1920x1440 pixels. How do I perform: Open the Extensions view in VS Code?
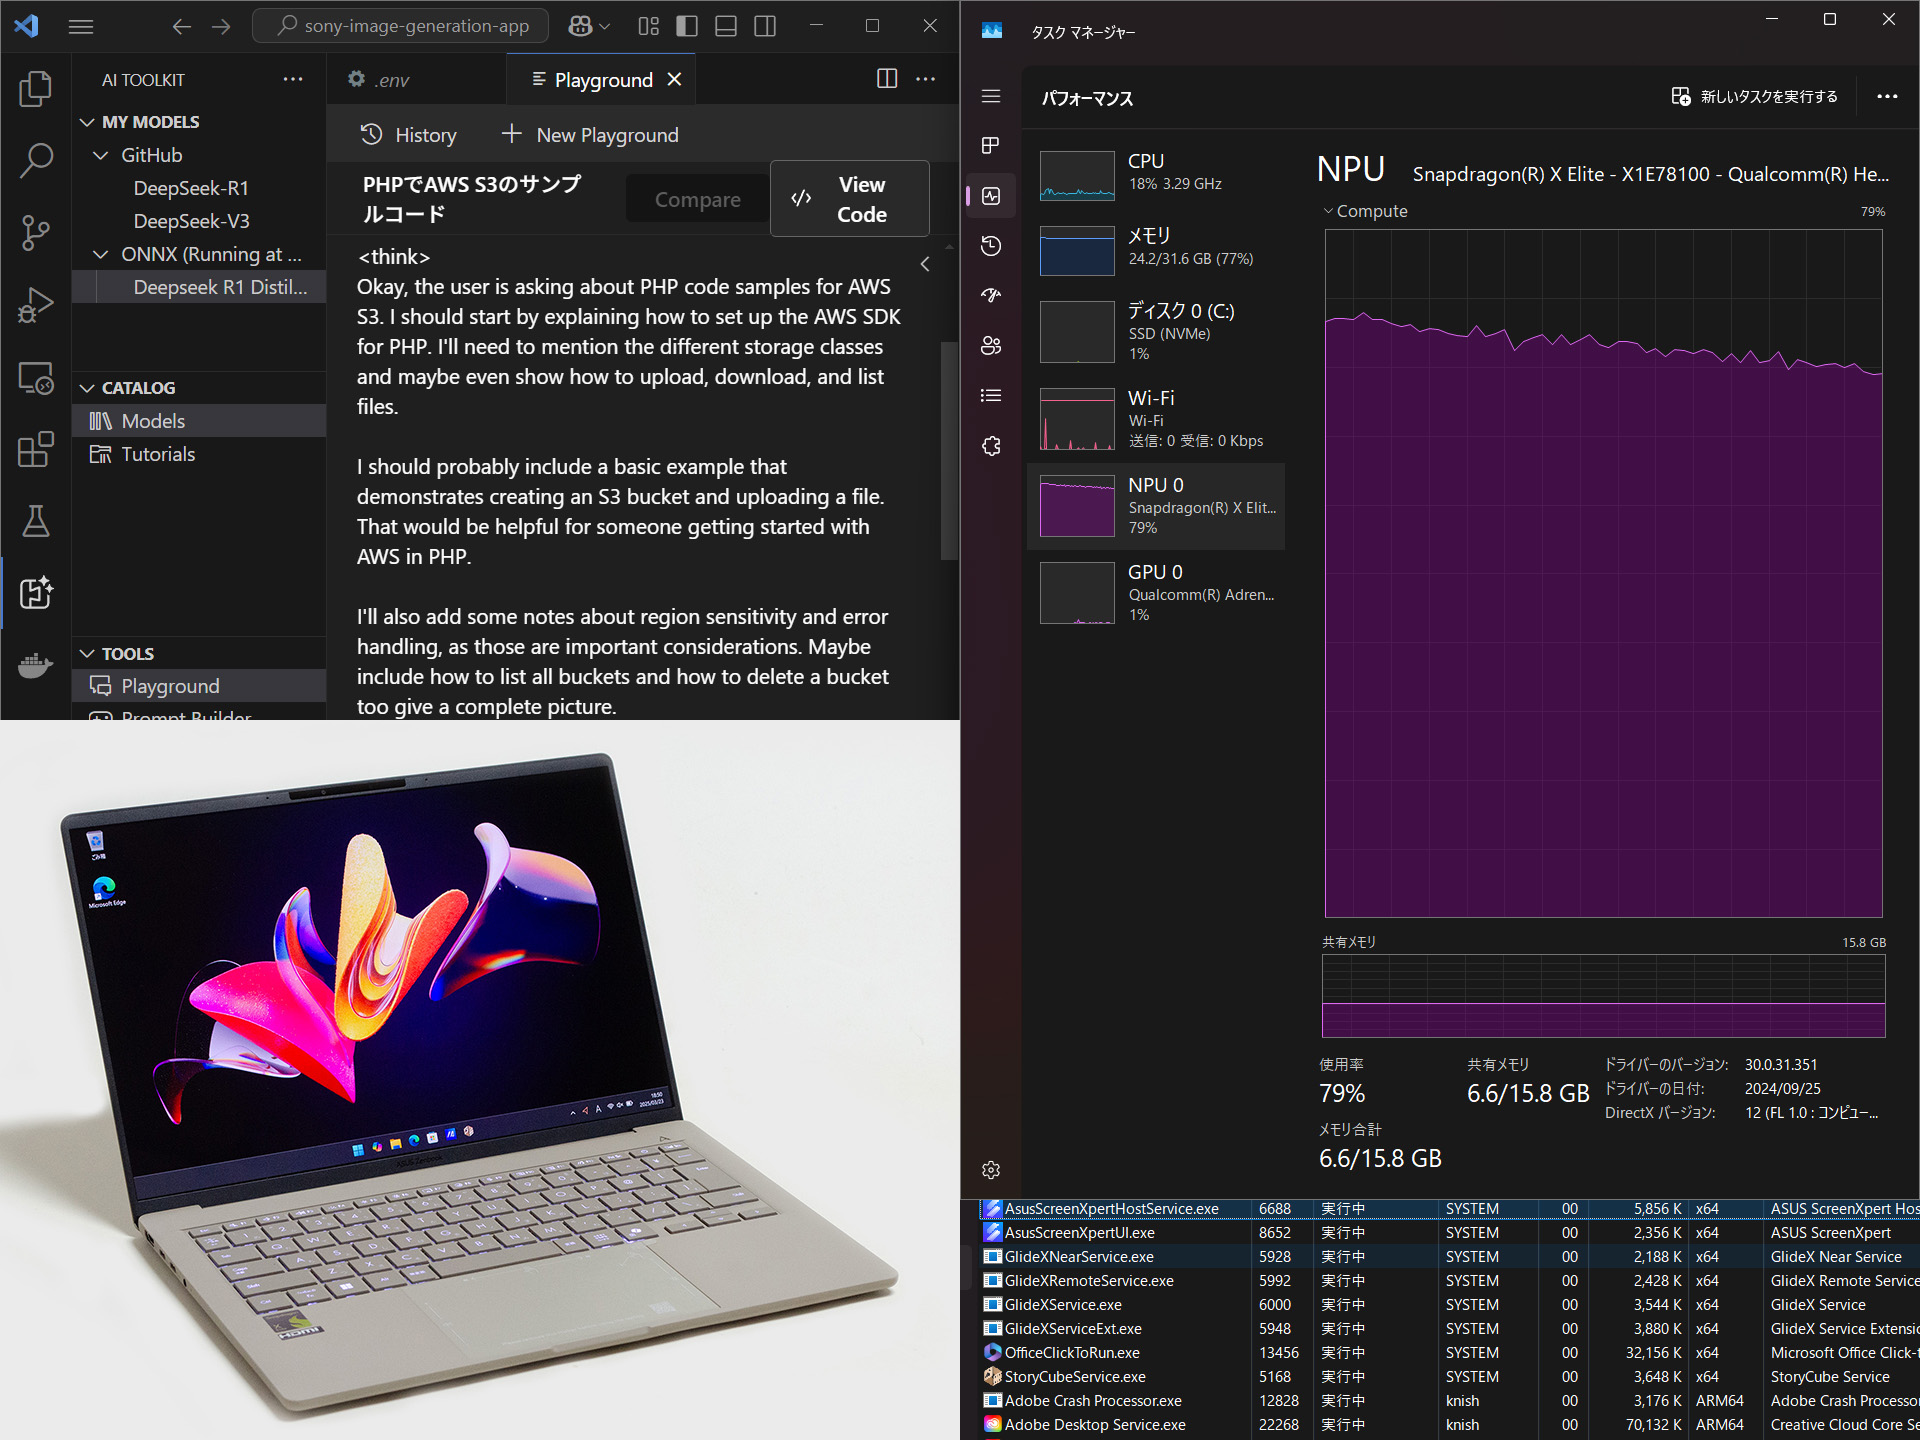coord(36,450)
